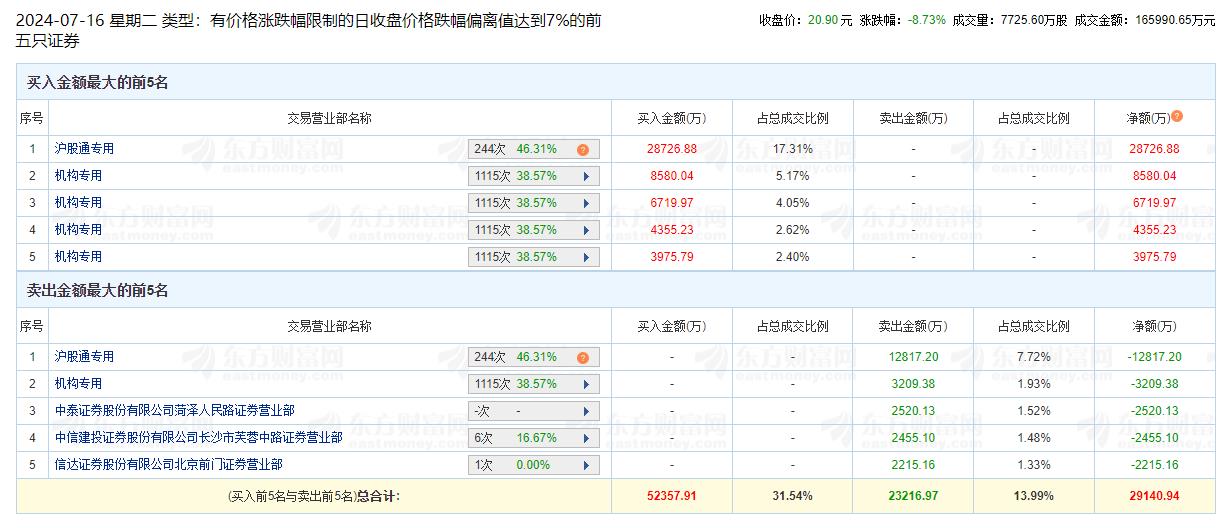Open 机构专用 ranked third in the buy table

point(78,202)
